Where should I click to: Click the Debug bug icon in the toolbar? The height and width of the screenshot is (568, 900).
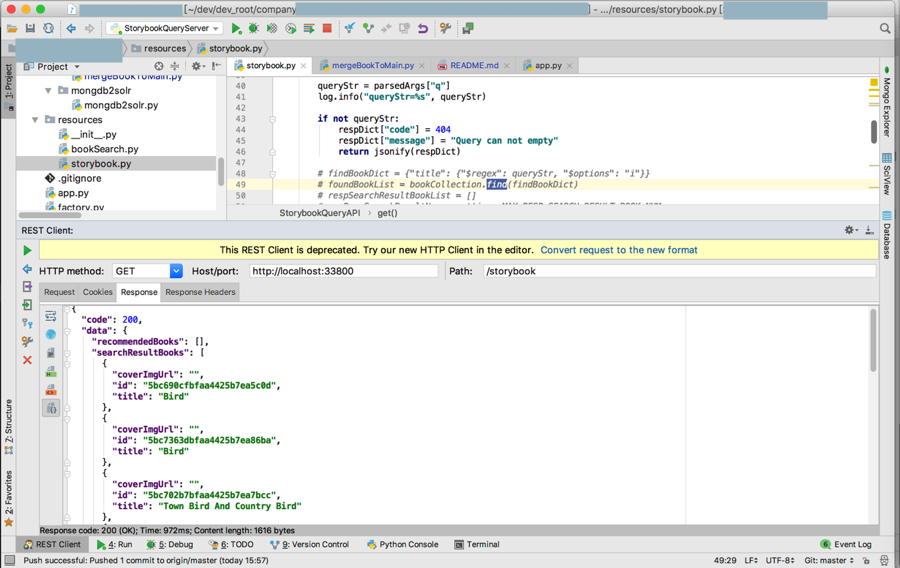coord(254,29)
